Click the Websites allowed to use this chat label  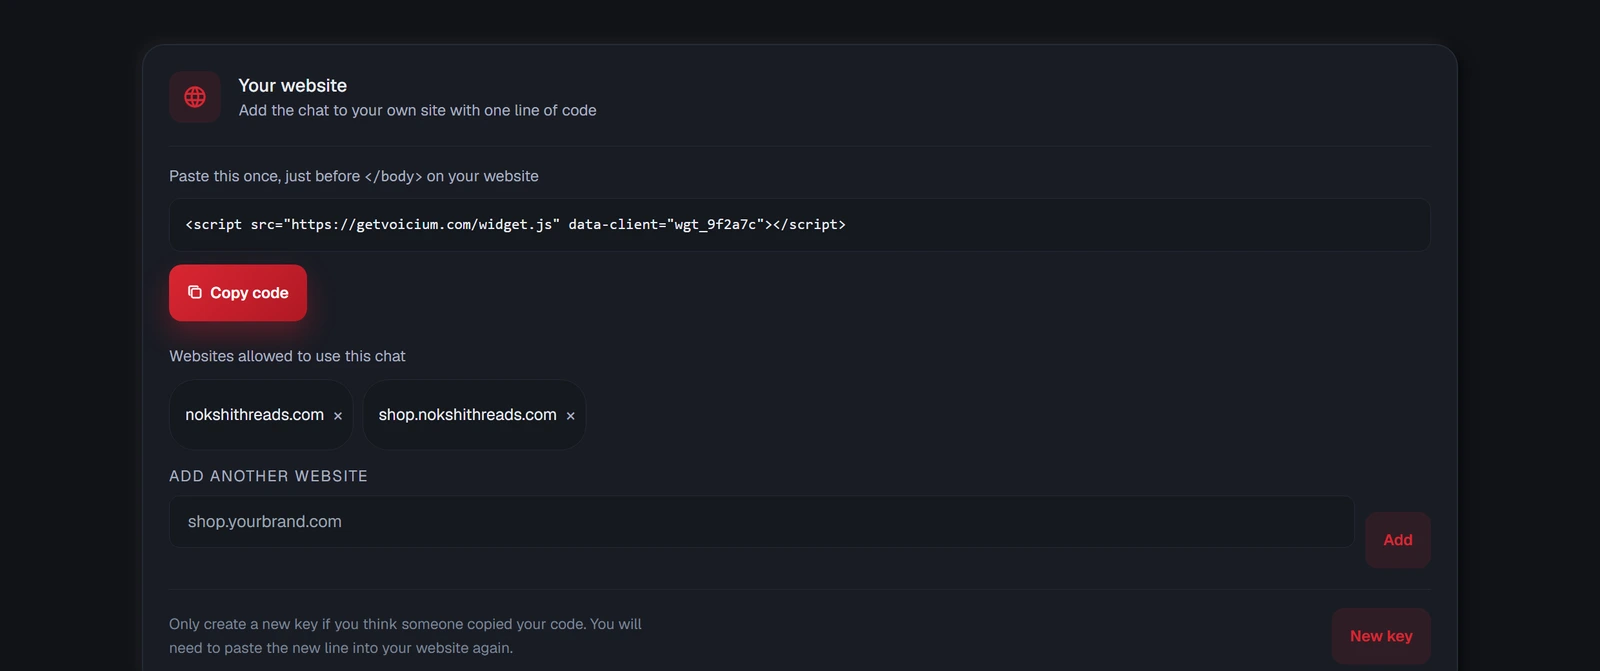coord(287,356)
